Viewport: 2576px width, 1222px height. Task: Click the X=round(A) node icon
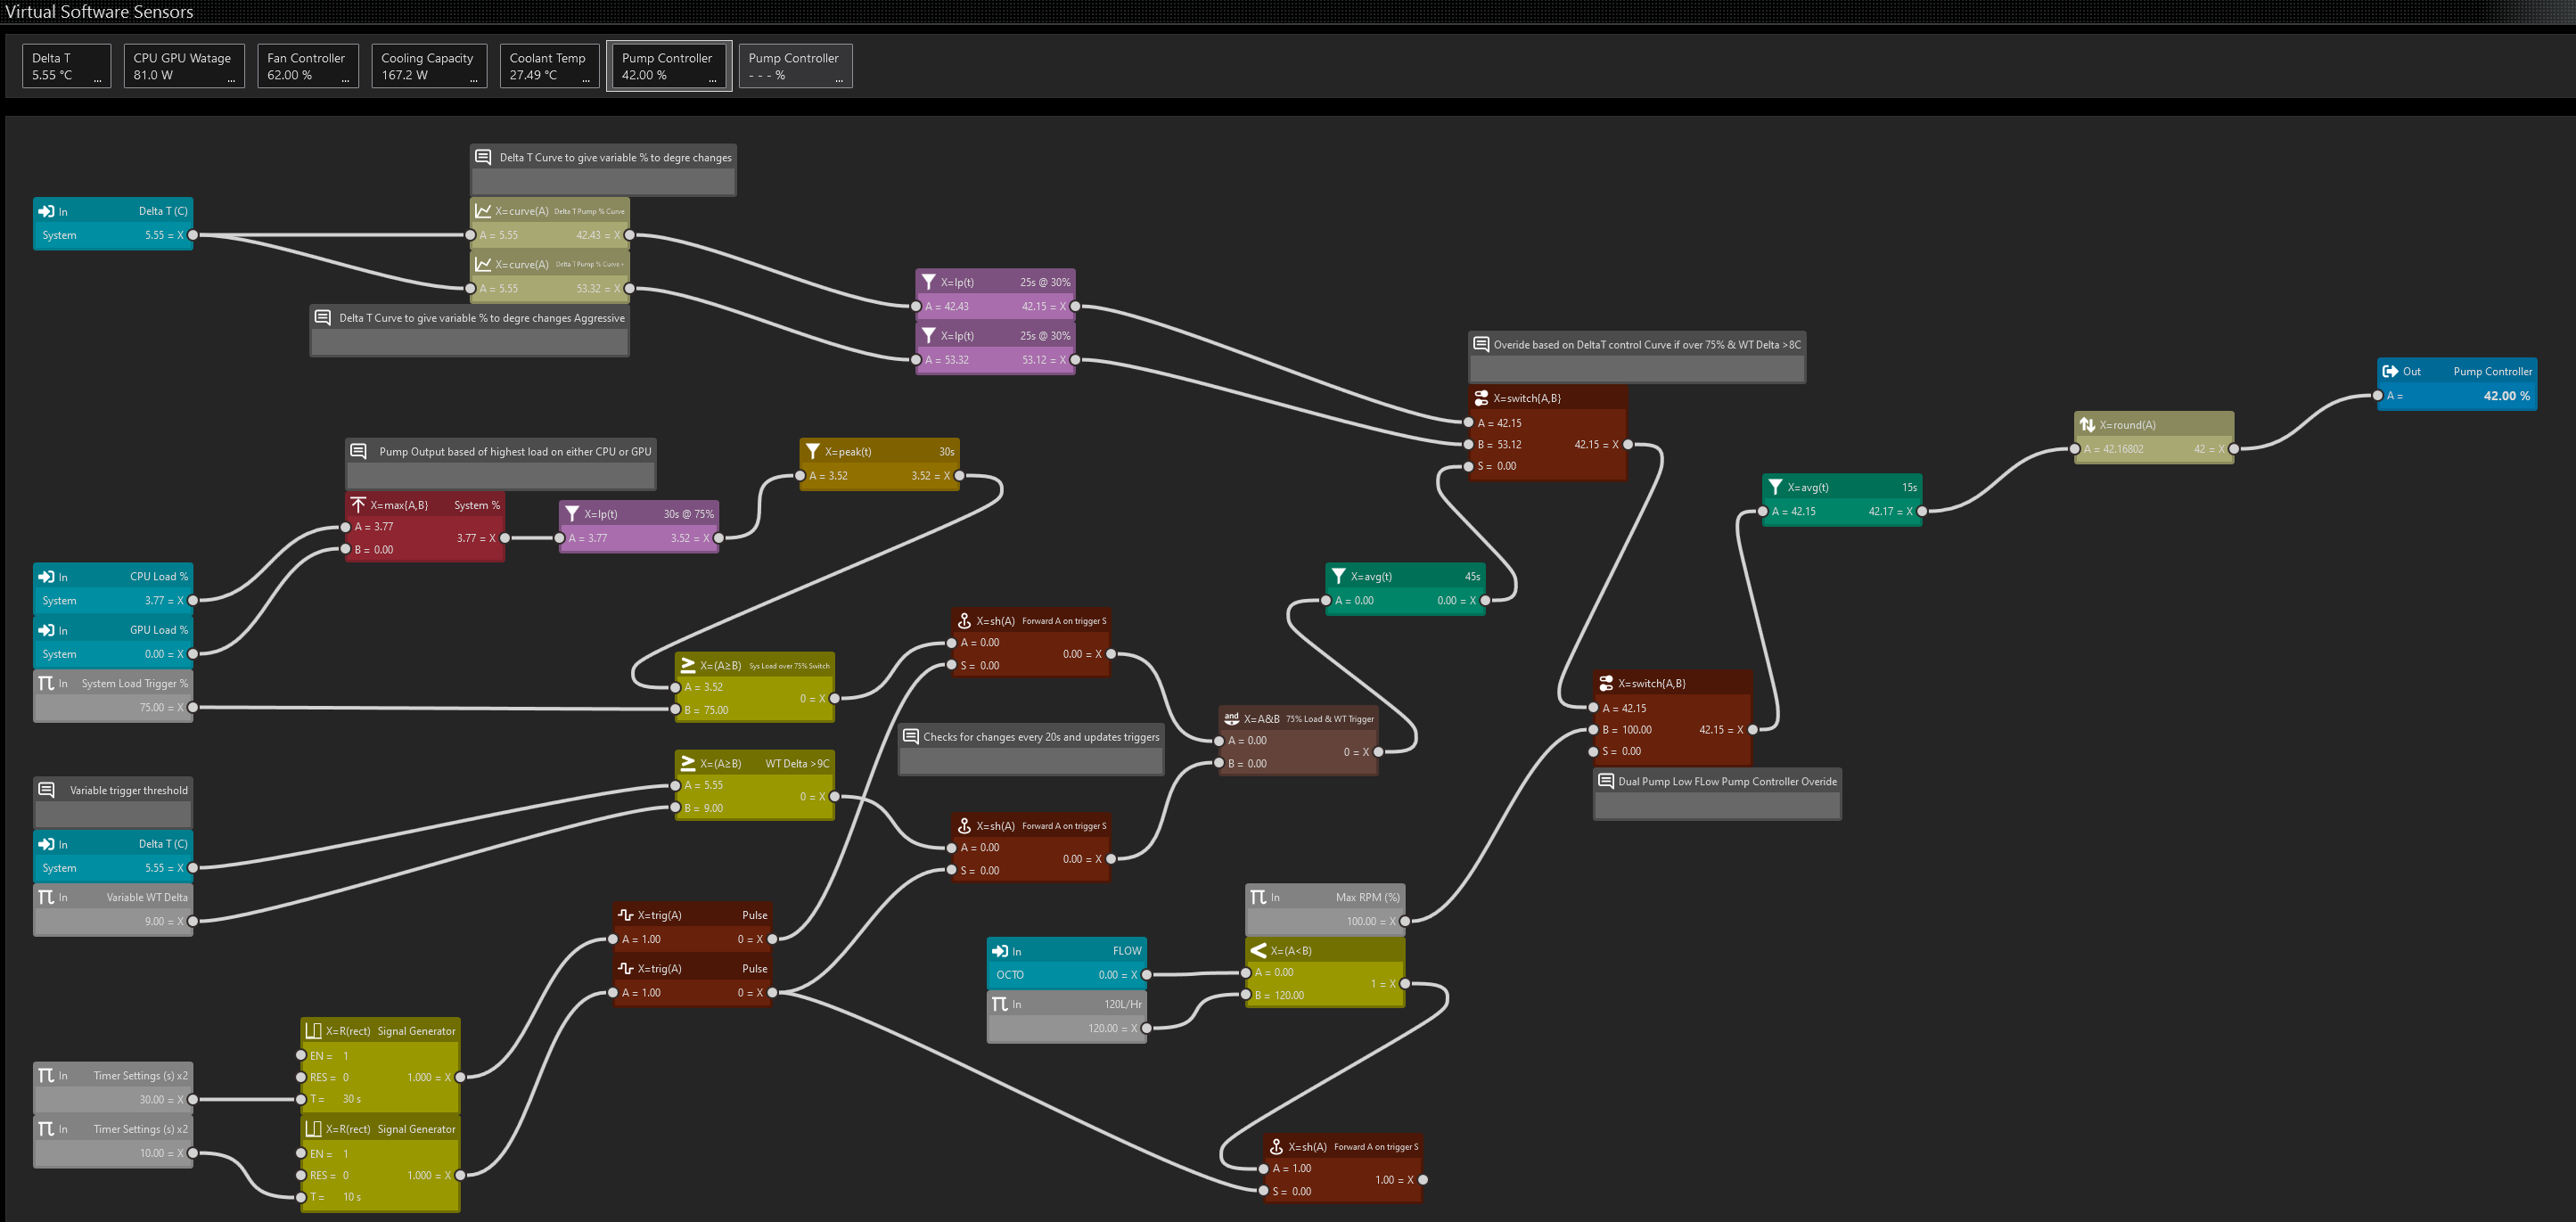point(2087,425)
